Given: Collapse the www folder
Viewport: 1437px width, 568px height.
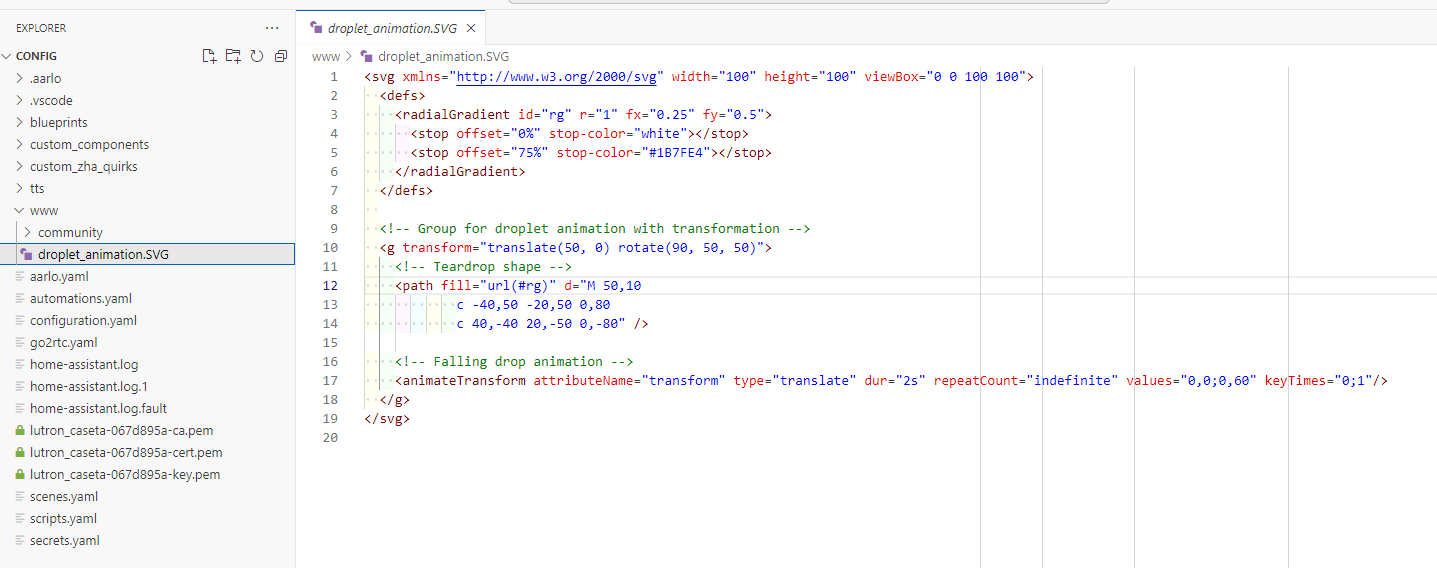Looking at the screenshot, I should [x=20, y=211].
